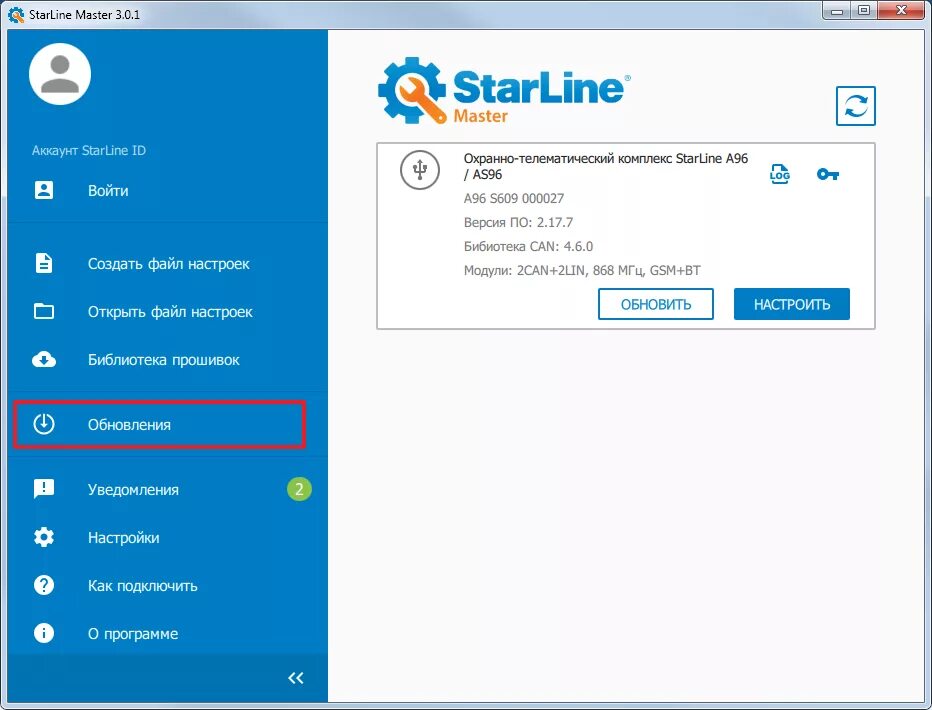Click the key icon on device card
932x710 pixels.
827,174
